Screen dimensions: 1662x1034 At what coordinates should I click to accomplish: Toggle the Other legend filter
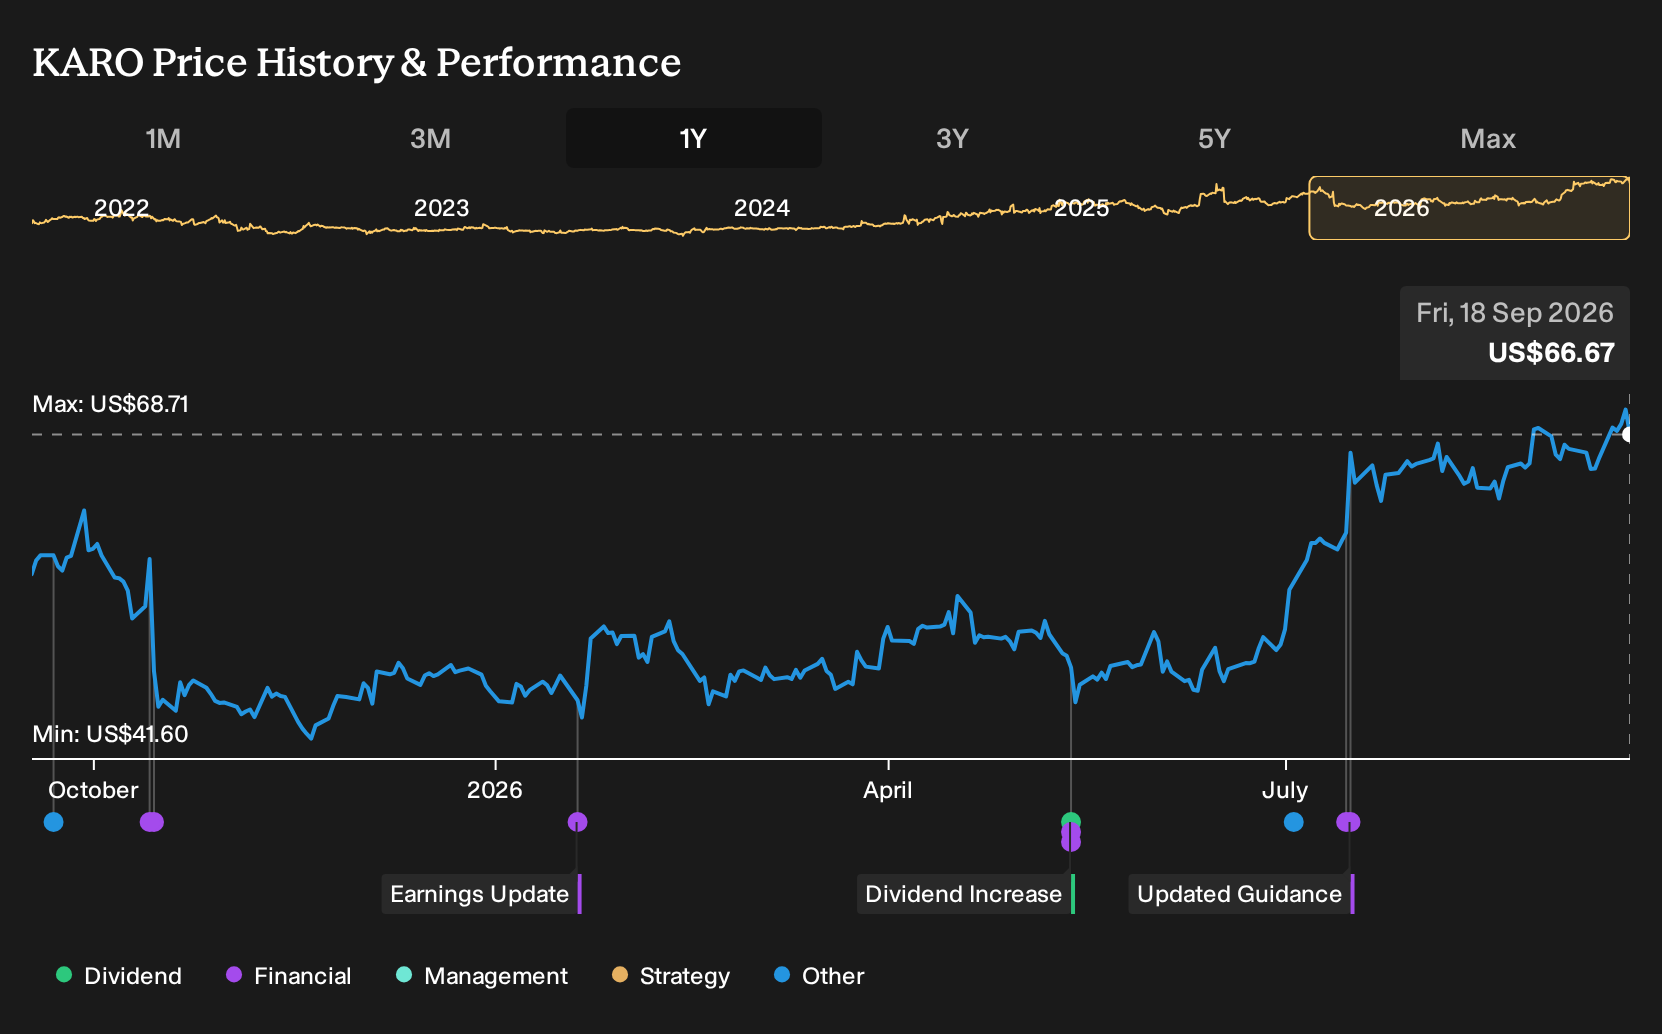click(x=819, y=976)
